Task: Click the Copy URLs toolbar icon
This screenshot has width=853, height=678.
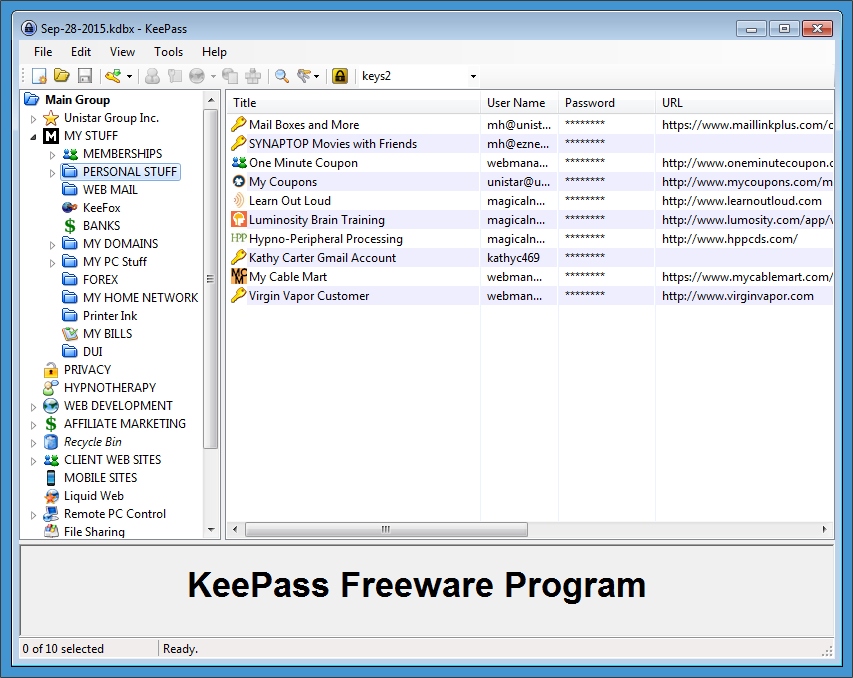Action: (x=230, y=76)
